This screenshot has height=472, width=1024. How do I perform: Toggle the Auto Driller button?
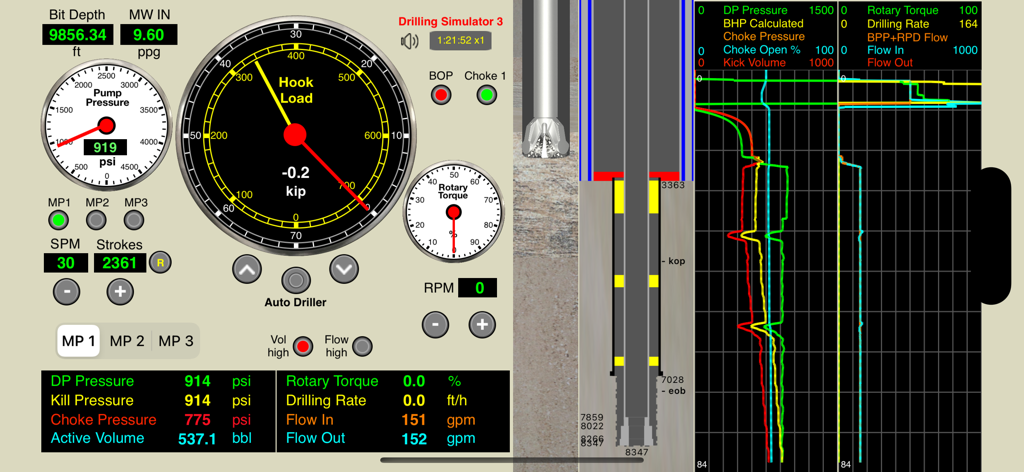click(295, 280)
